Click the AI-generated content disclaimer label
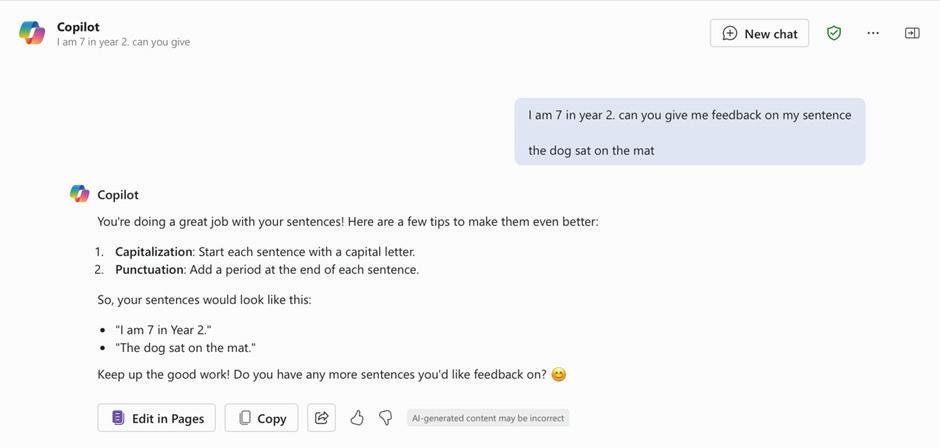The height and width of the screenshot is (448, 940). 488,418
